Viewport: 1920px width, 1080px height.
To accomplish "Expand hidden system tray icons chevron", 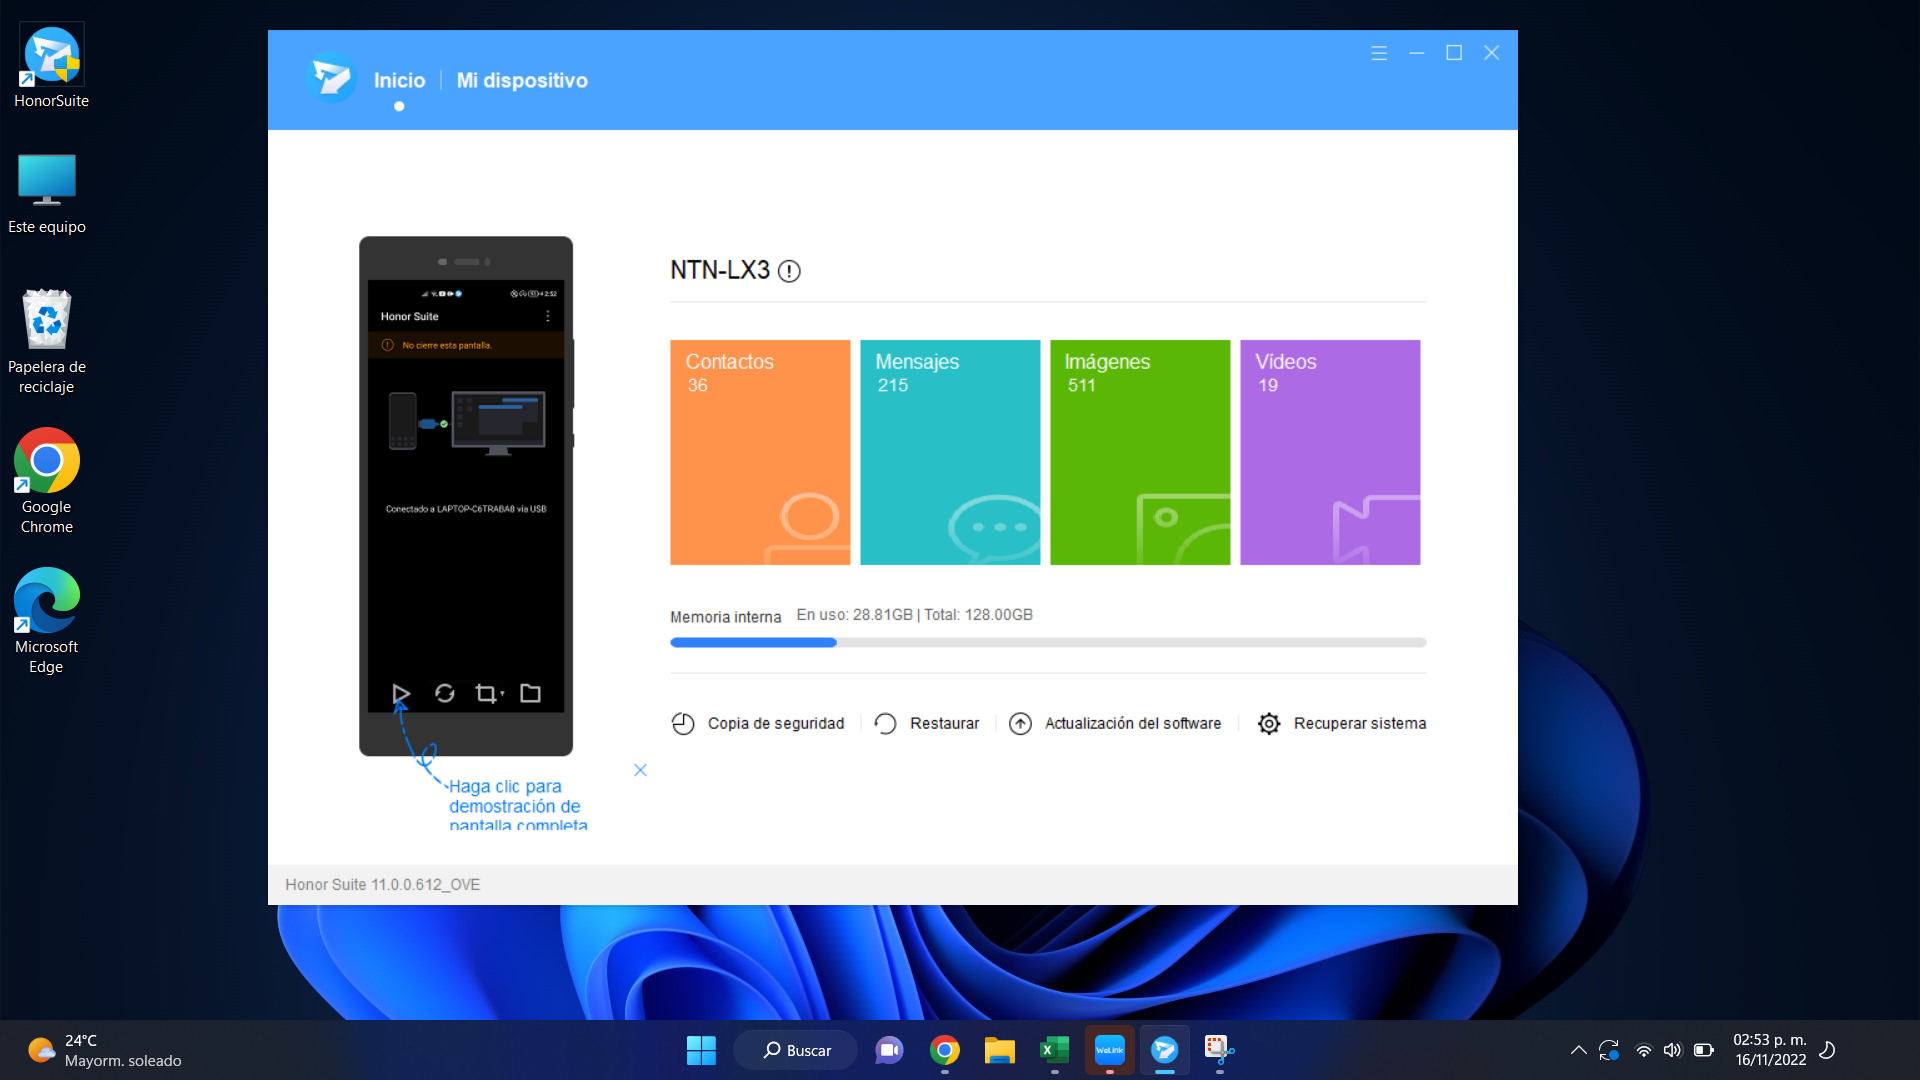I will coord(1578,1050).
